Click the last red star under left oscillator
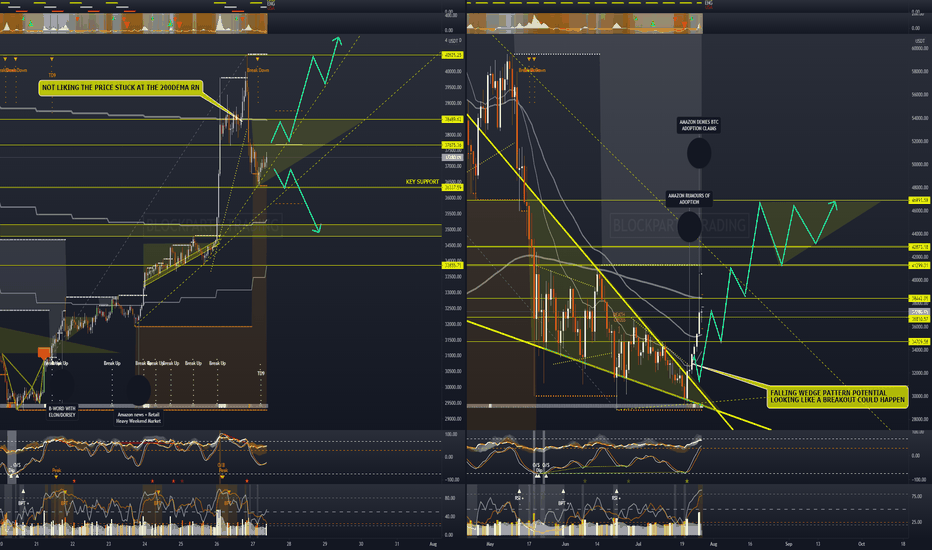Screen dimensions: 932x550 pos(247,480)
